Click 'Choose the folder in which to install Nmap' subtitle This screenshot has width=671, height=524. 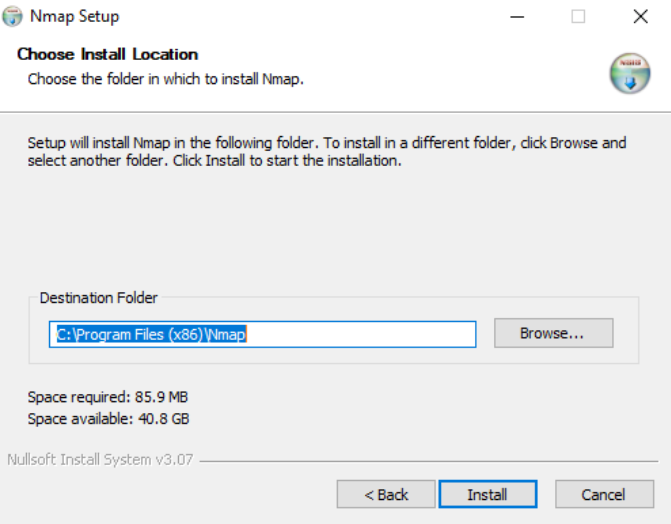pyautogui.click(x=166, y=79)
